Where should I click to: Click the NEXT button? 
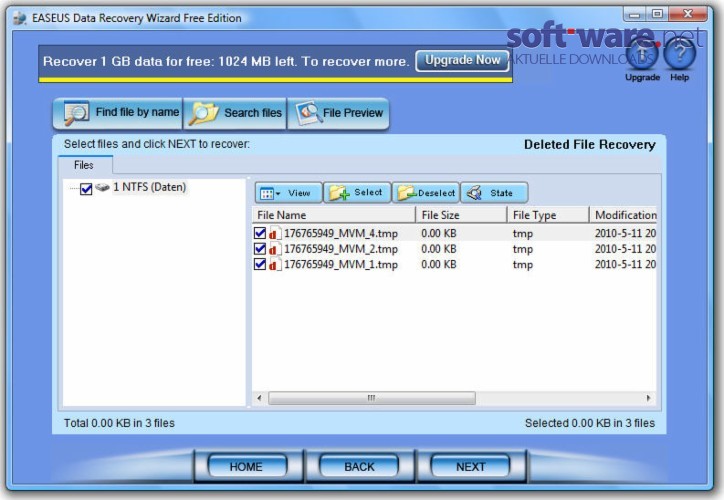click(470, 466)
